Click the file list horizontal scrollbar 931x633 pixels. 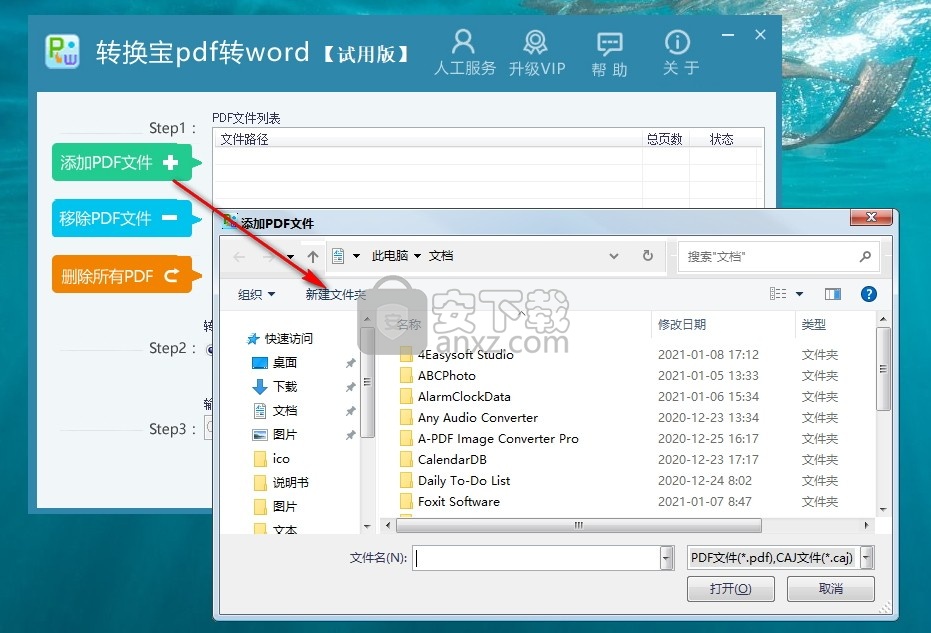578,526
